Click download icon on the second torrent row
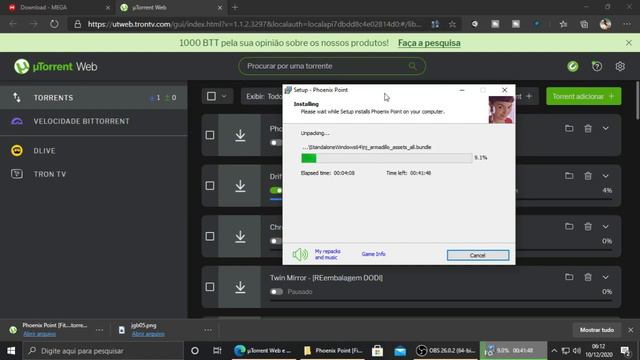This screenshot has height=360, width=640. click(240, 186)
